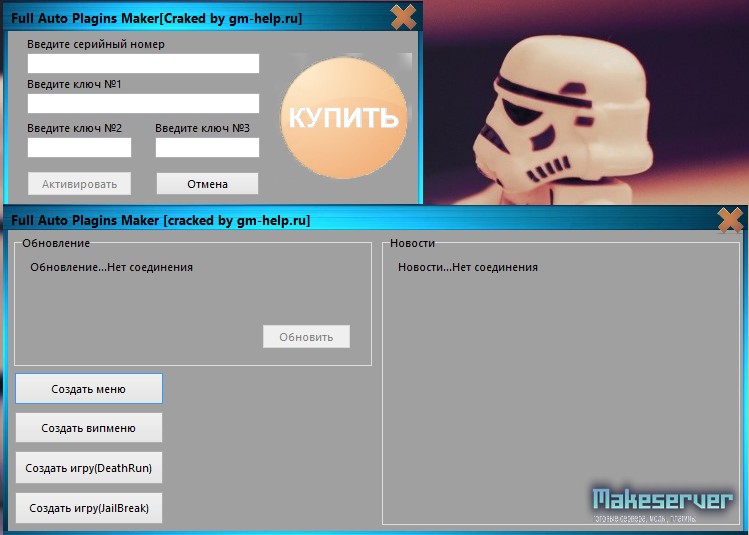The width and height of the screenshot is (749, 535).
Task: Focus the key №1 input field
Action: click(x=143, y=104)
